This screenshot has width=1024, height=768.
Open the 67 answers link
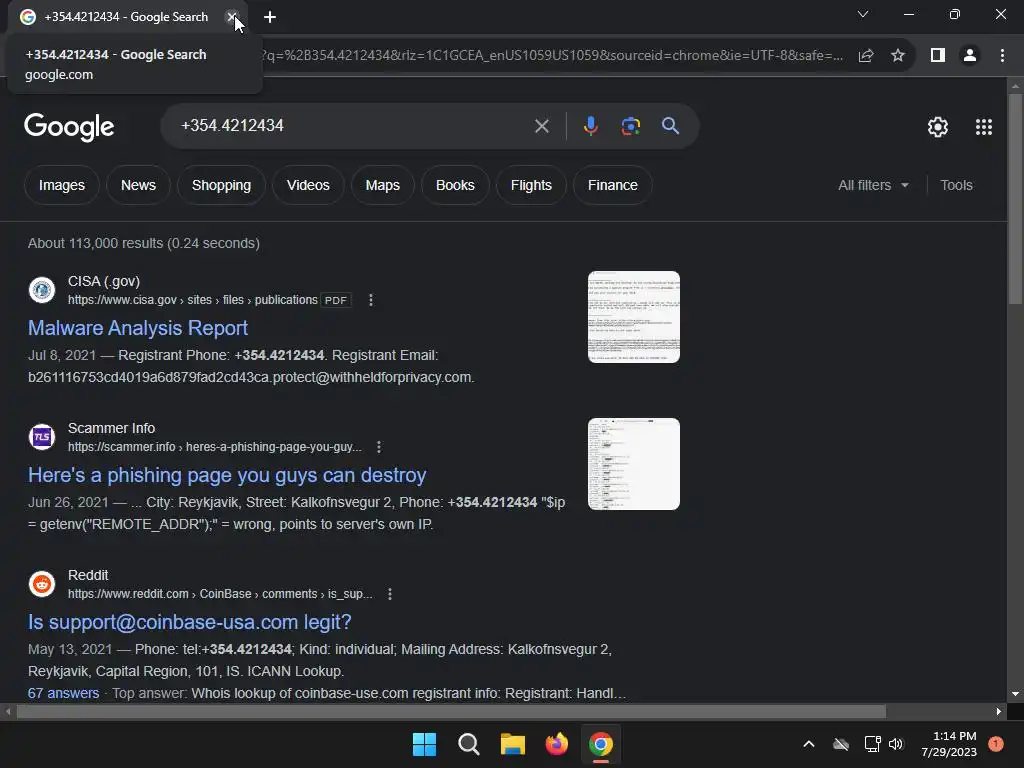63,693
